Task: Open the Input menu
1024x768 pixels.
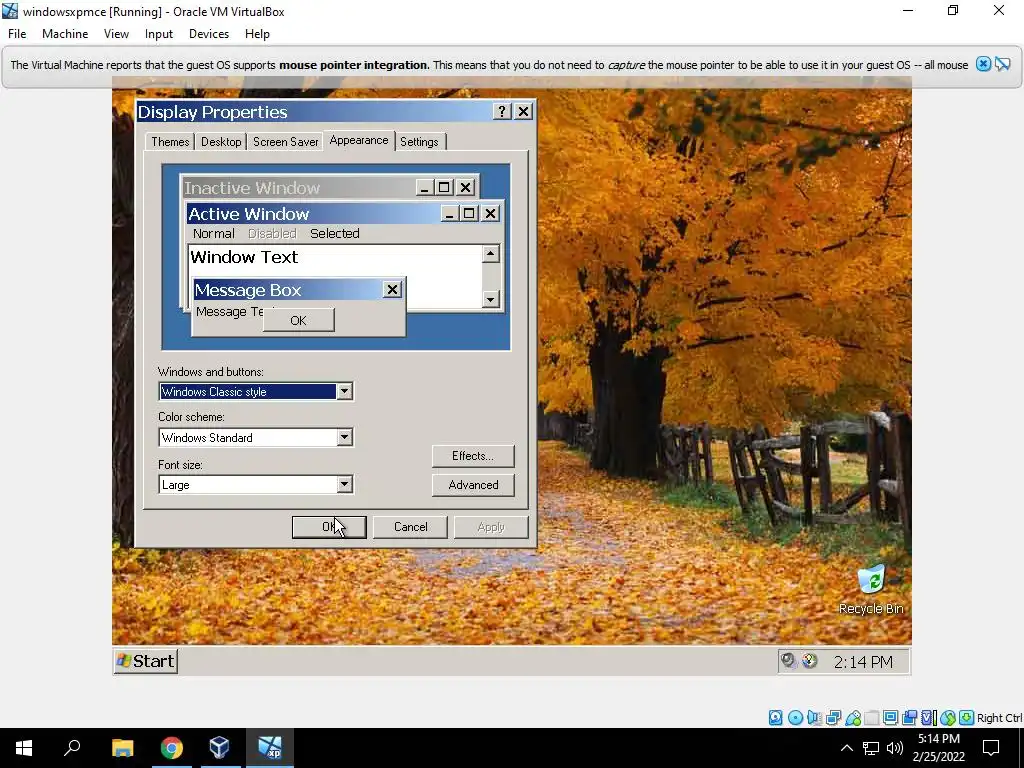Action: [159, 34]
